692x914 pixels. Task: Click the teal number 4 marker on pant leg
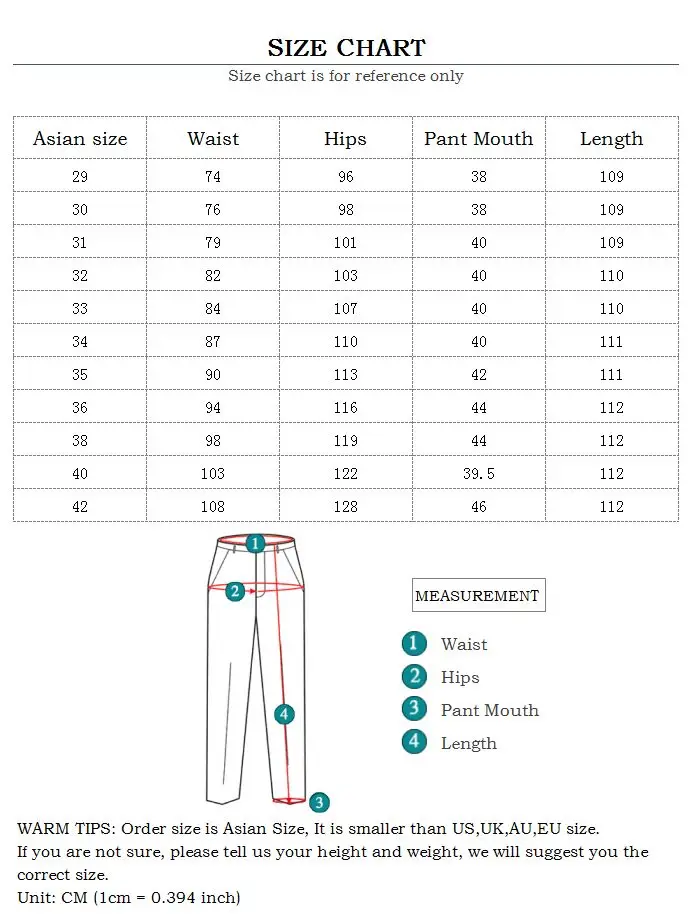[284, 714]
